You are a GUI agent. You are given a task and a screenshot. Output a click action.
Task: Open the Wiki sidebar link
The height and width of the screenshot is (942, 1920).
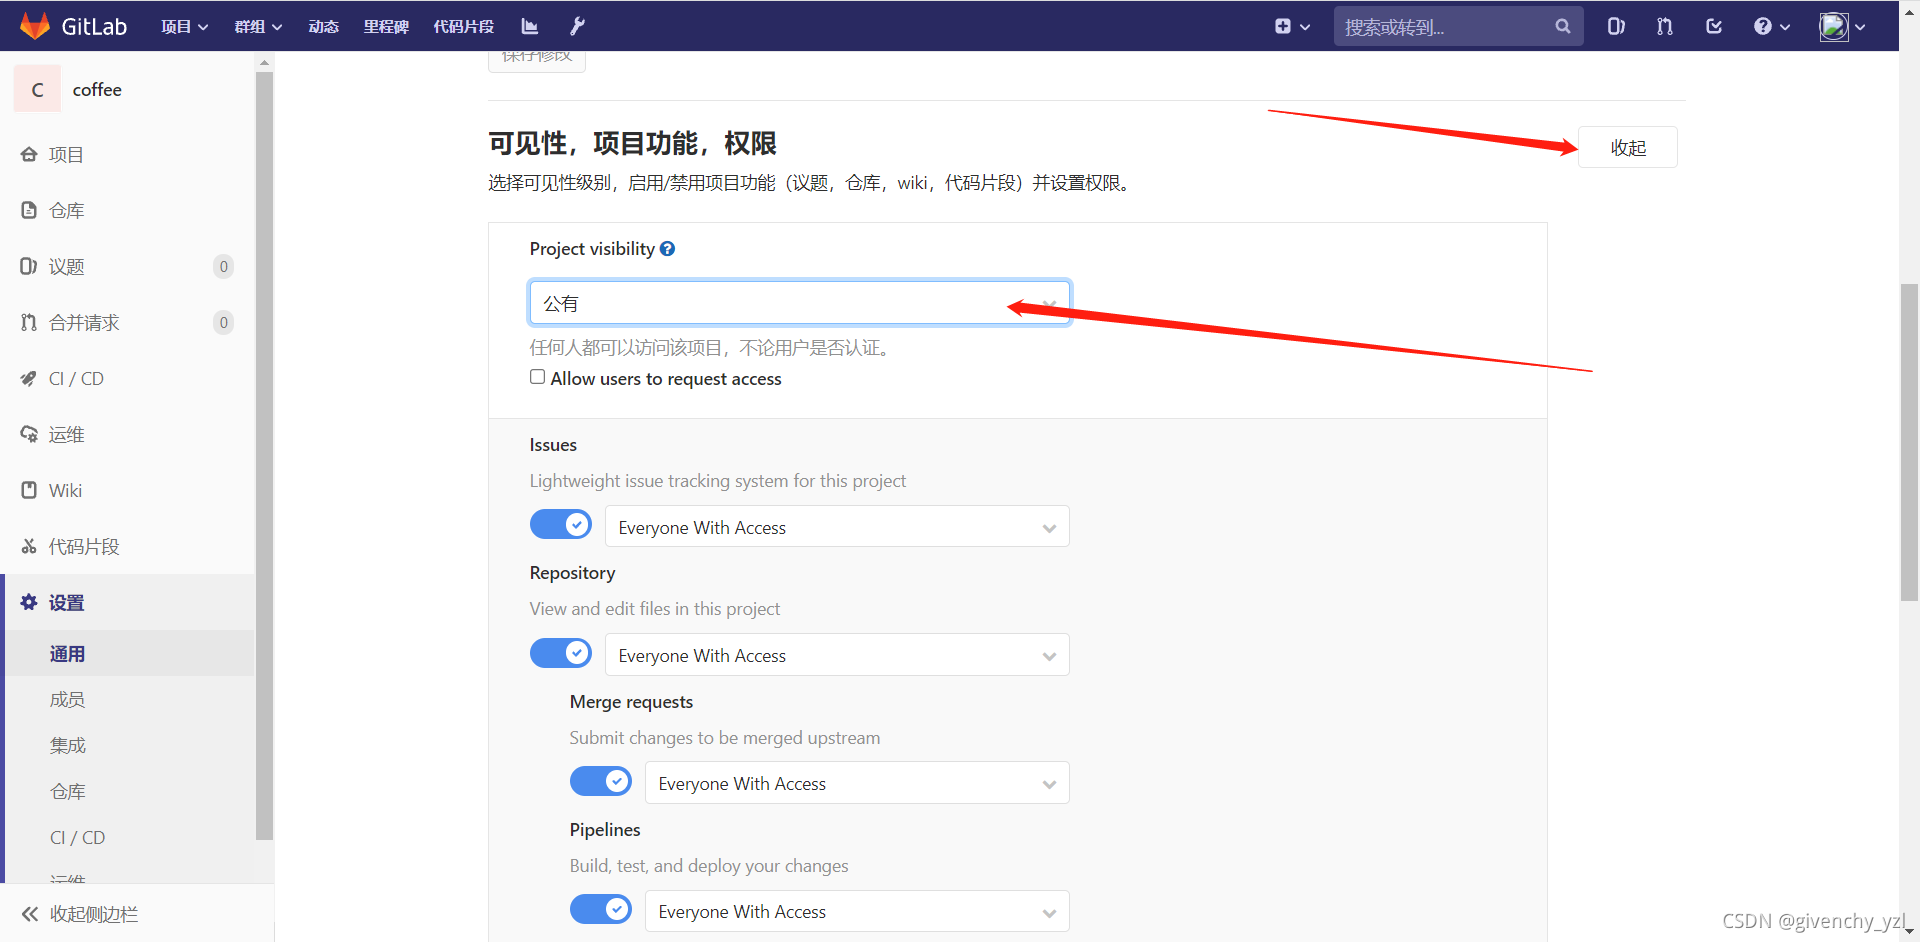coord(65,491)
